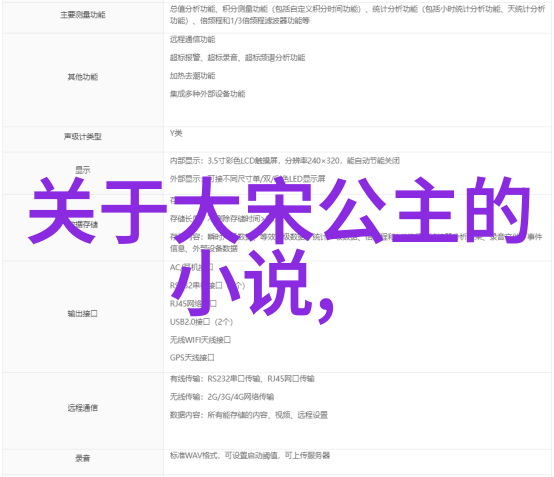554x477 pixels.
Task: Click the 标准WAV格式 description text
Action: click(250, 455)
